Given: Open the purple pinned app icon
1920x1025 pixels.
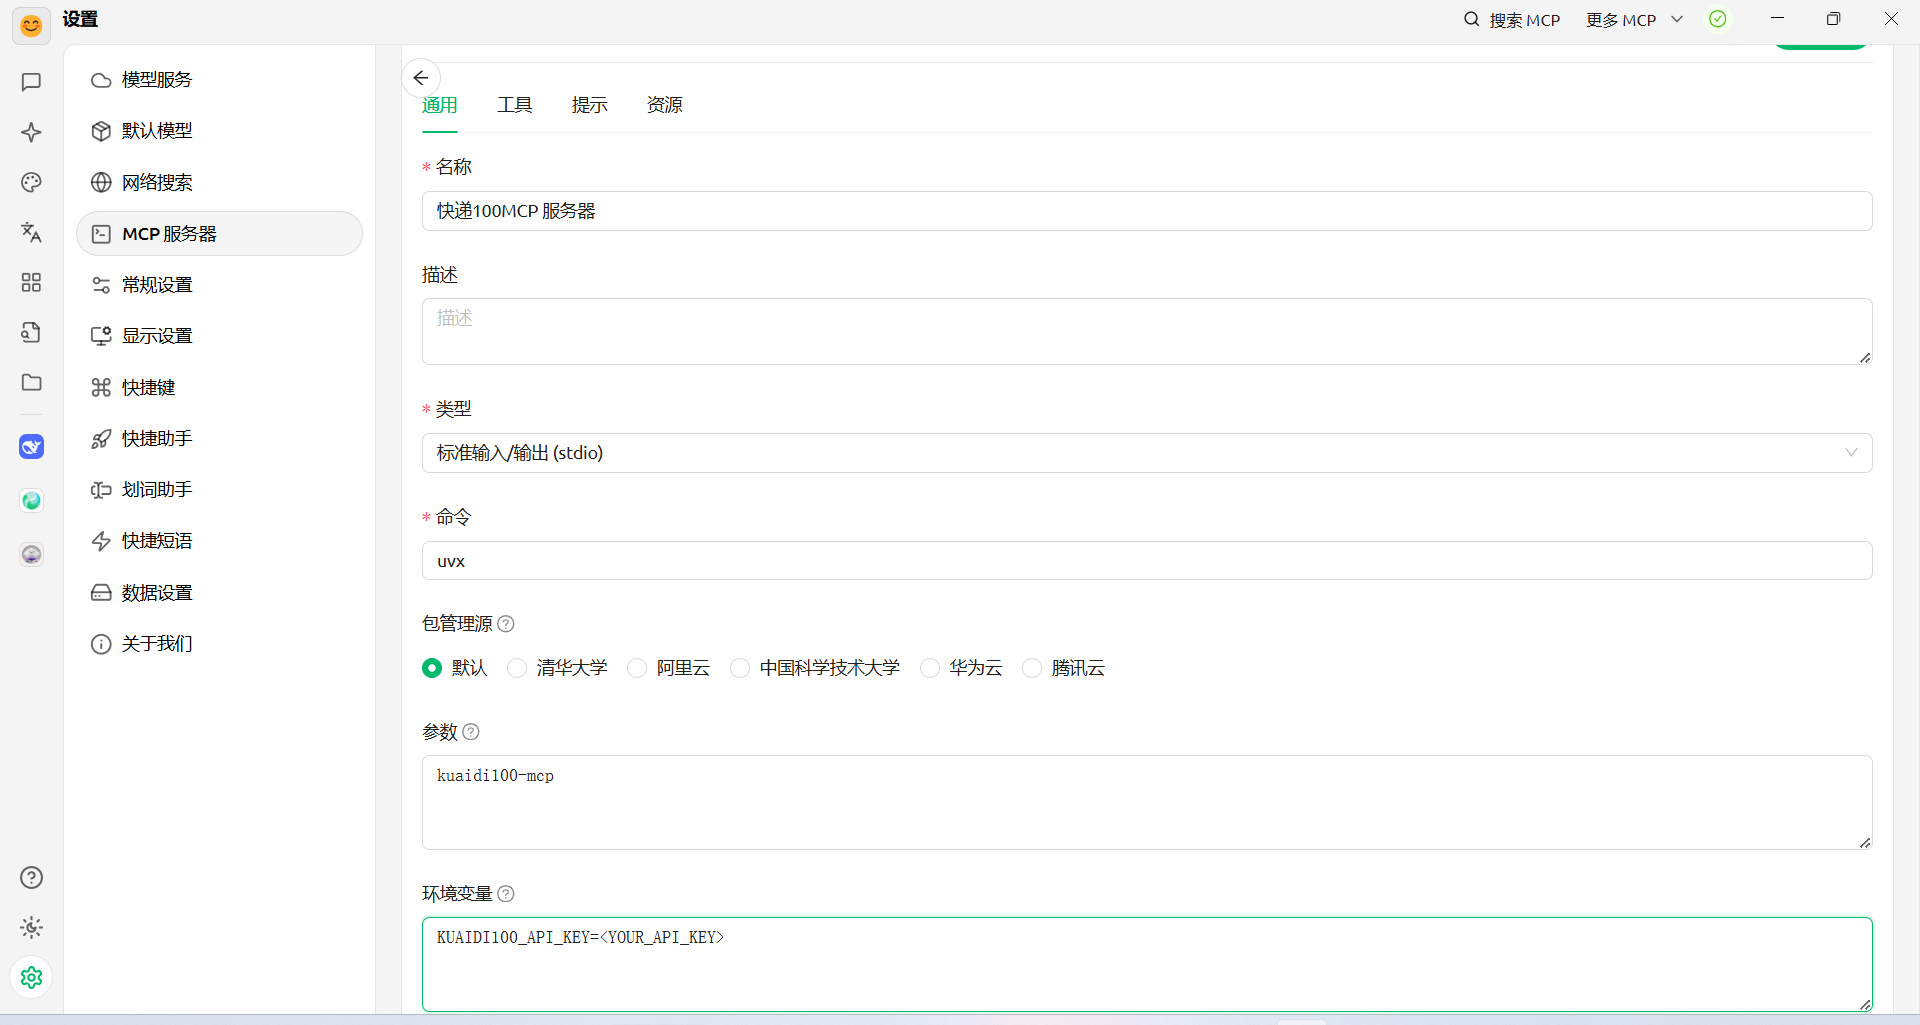Looking at the screenshot, I should coord(31,554).
